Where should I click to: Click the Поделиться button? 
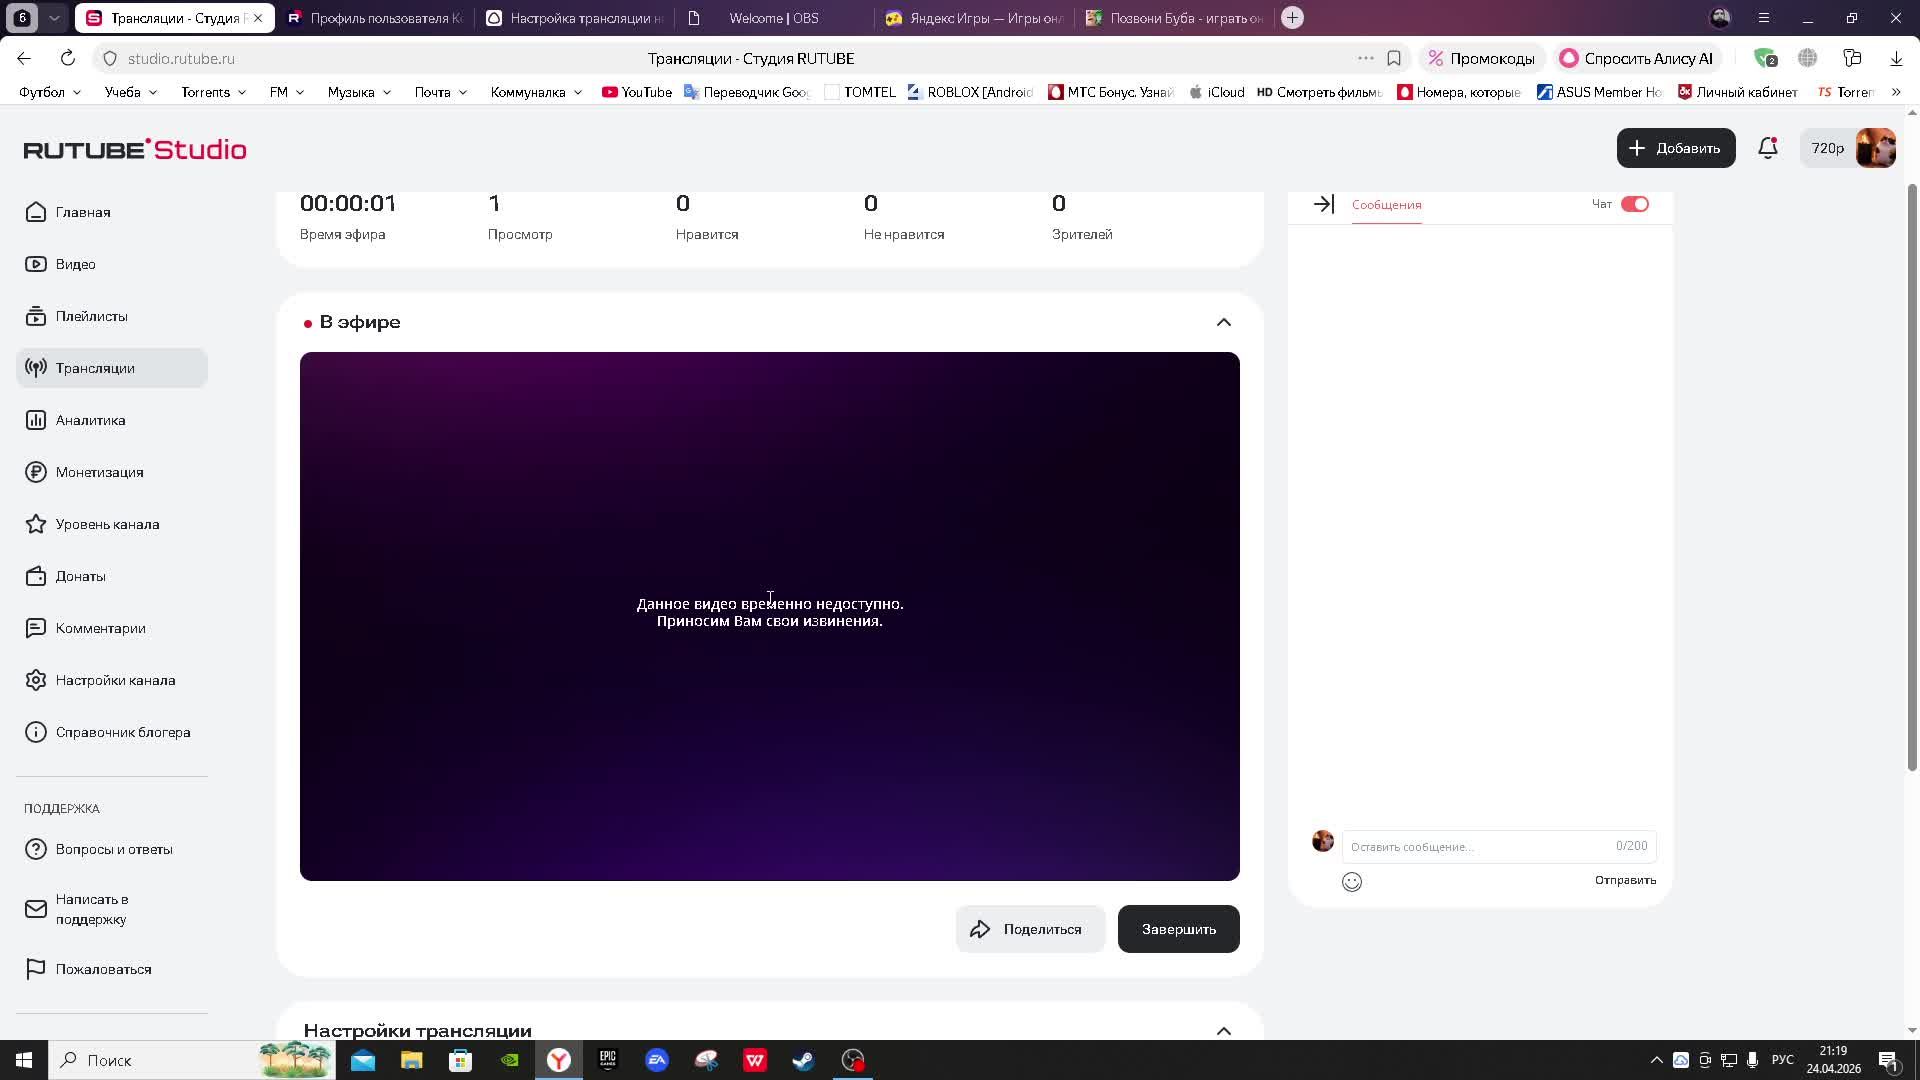[1029, 929]
